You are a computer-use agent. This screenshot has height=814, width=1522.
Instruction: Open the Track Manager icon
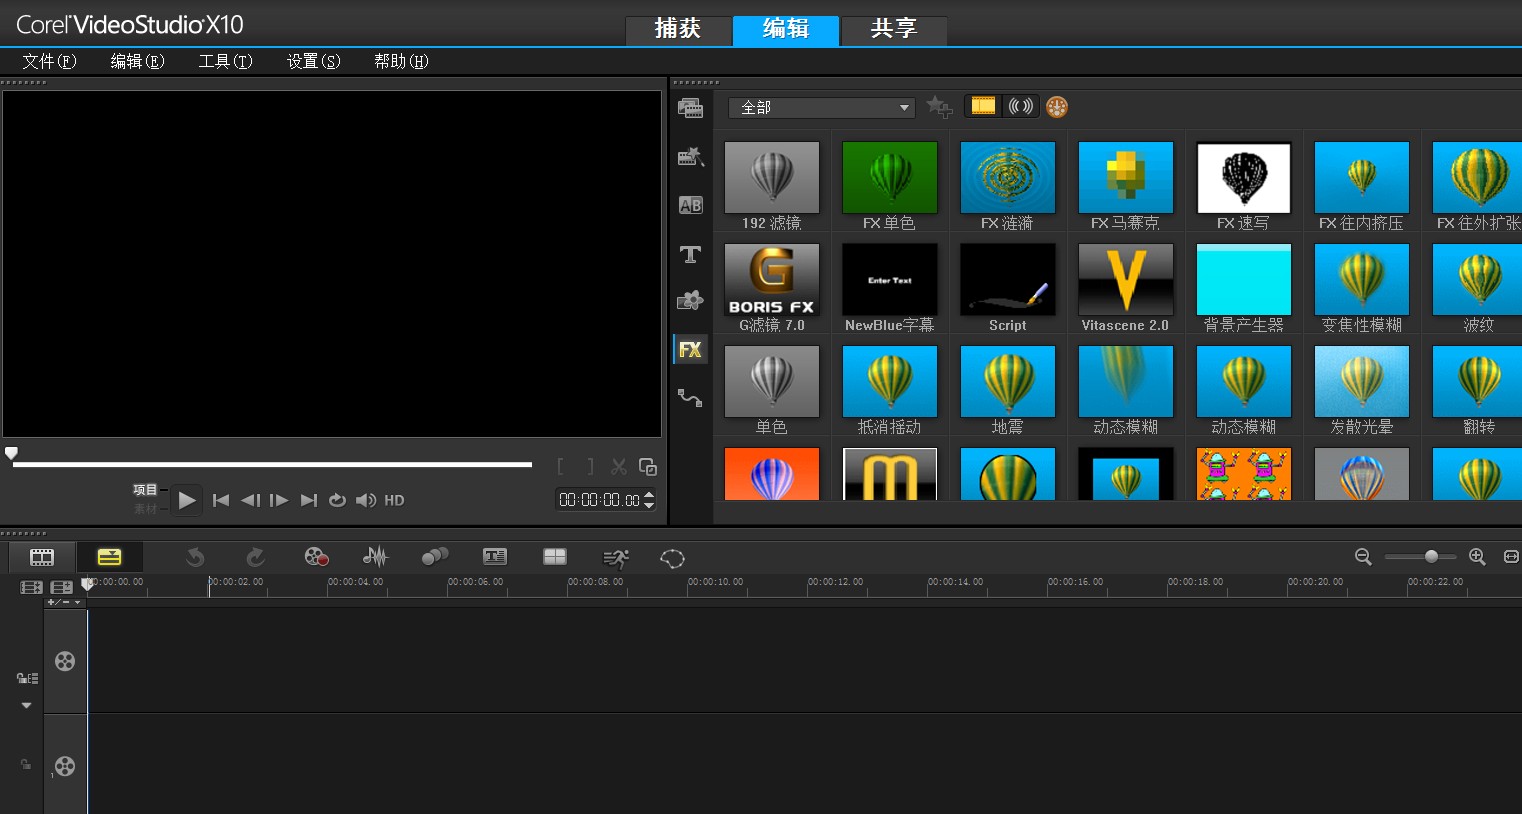62,587
